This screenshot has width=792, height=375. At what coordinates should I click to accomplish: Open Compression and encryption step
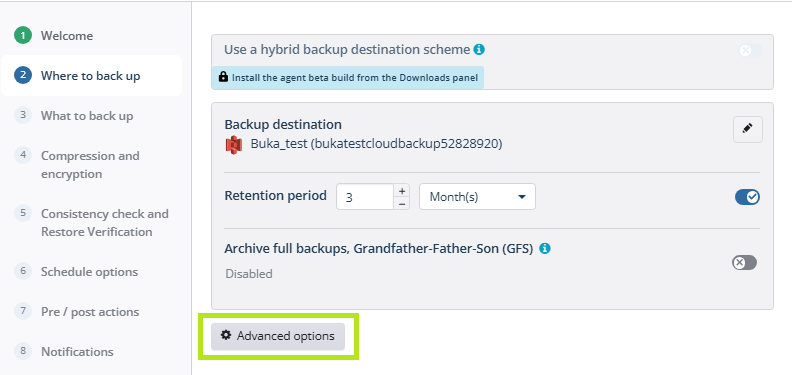tap(90, 165)
